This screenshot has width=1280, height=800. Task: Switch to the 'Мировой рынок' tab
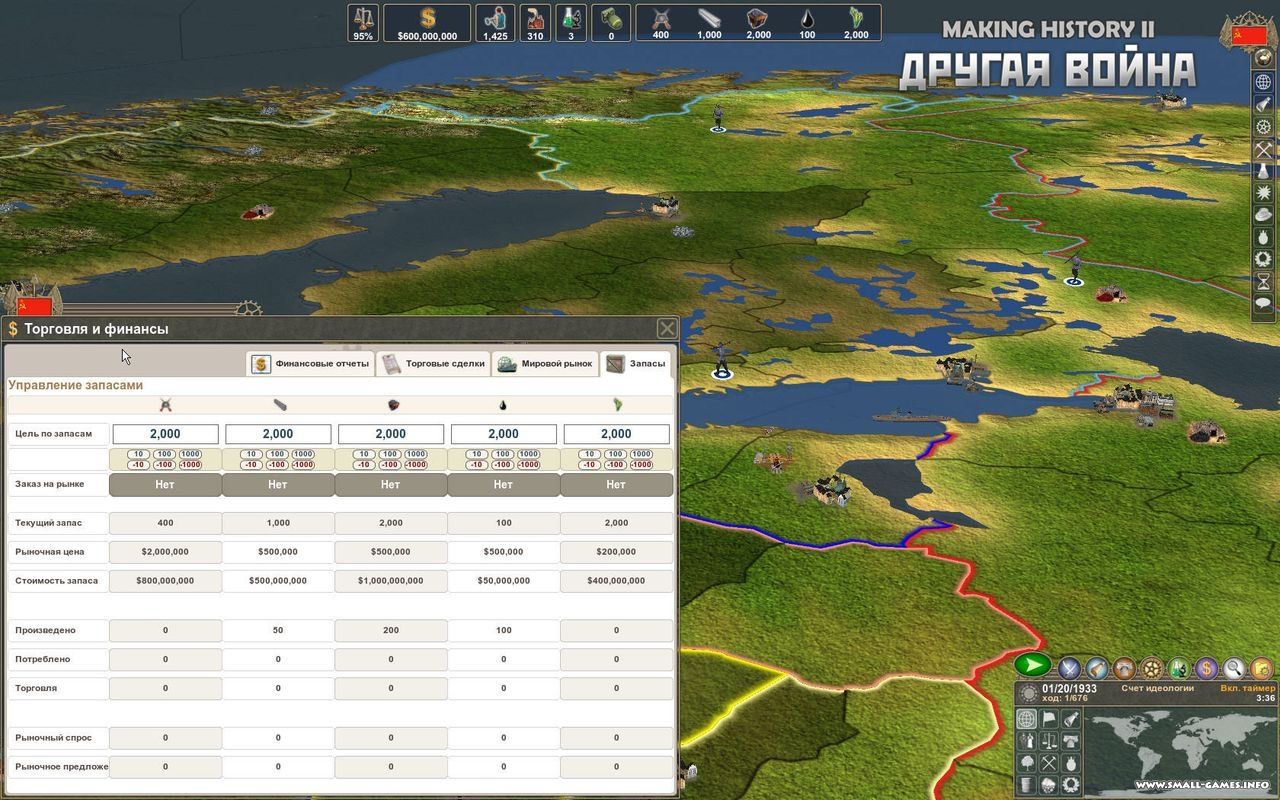[545, 364]
